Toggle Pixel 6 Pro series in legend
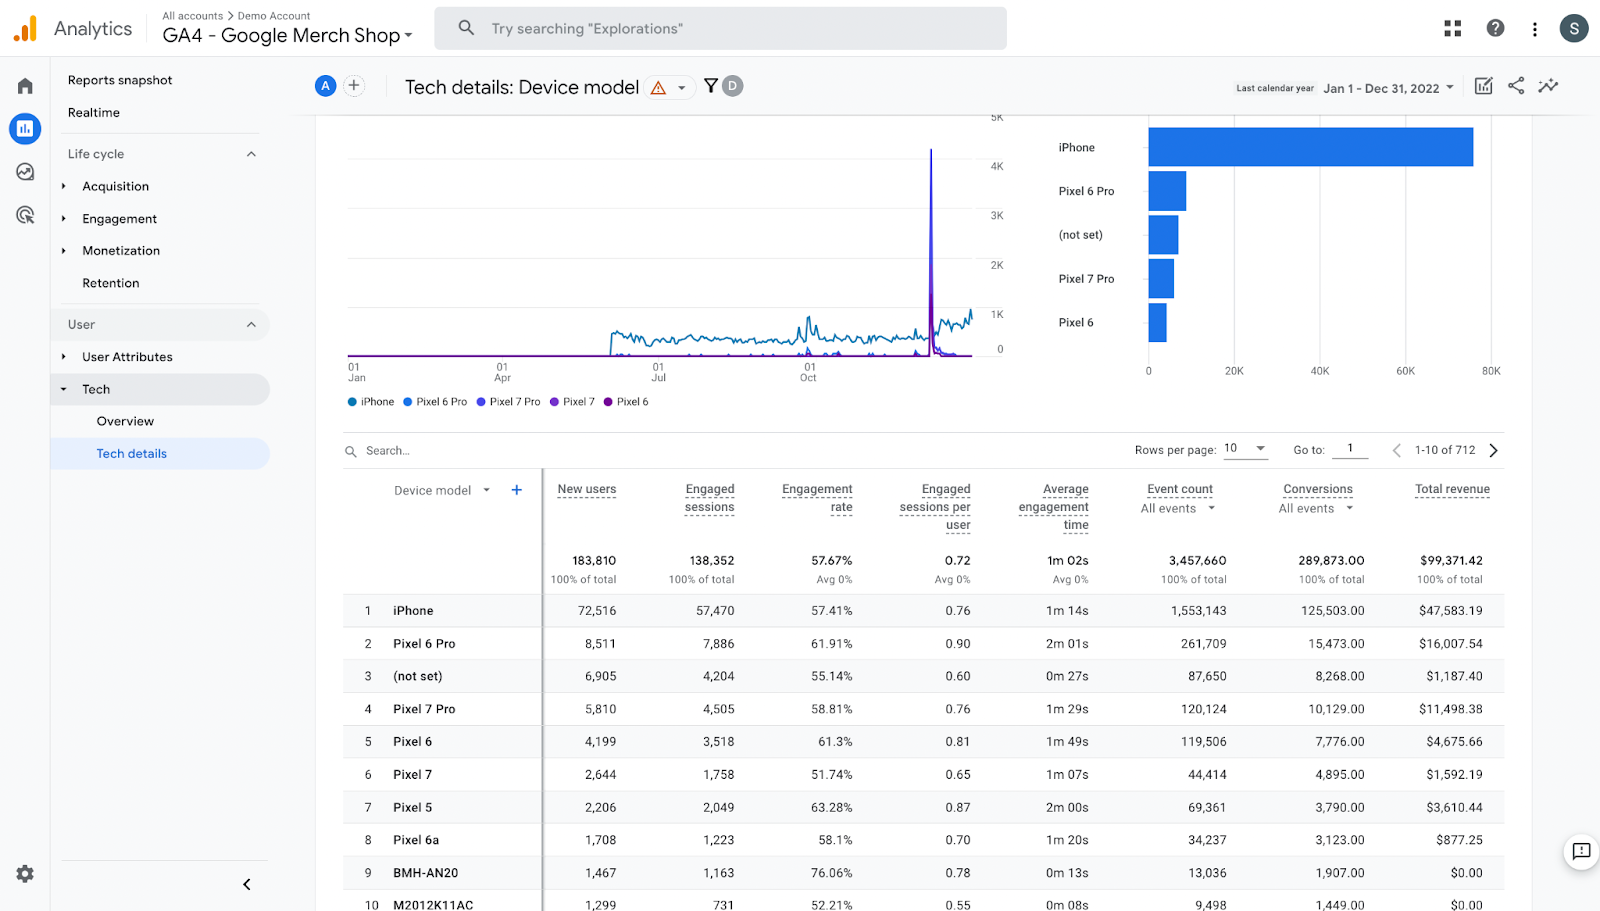Image resolution: width=1600 pixels, height=911 pixels. click(435, 402)
